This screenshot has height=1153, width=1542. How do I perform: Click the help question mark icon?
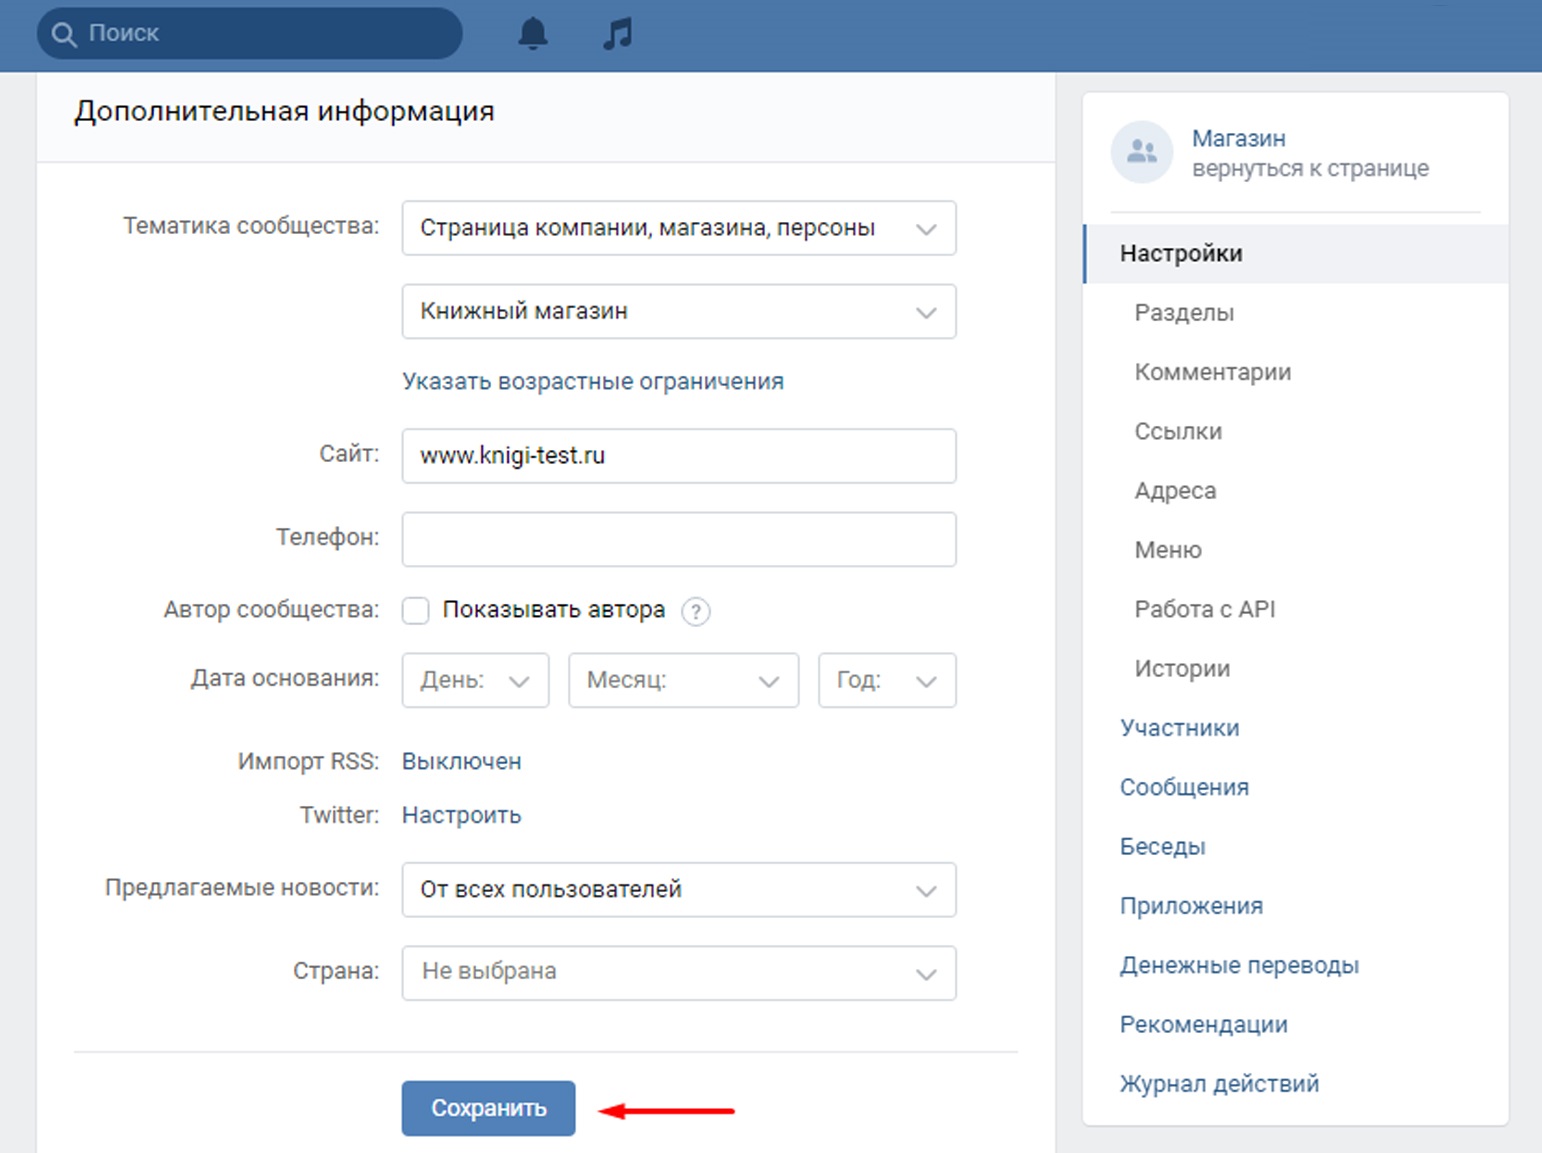pos(695,611)
